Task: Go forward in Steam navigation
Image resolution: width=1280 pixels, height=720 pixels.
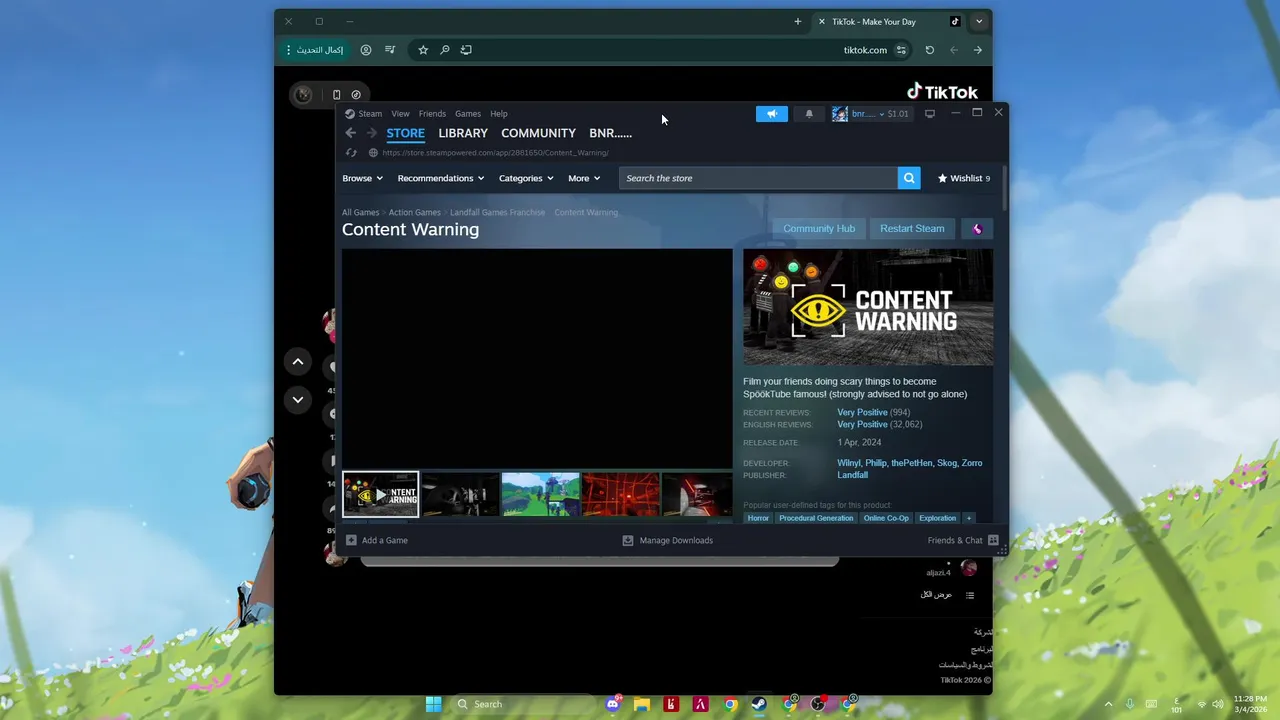Action: [x=372, y=133]
